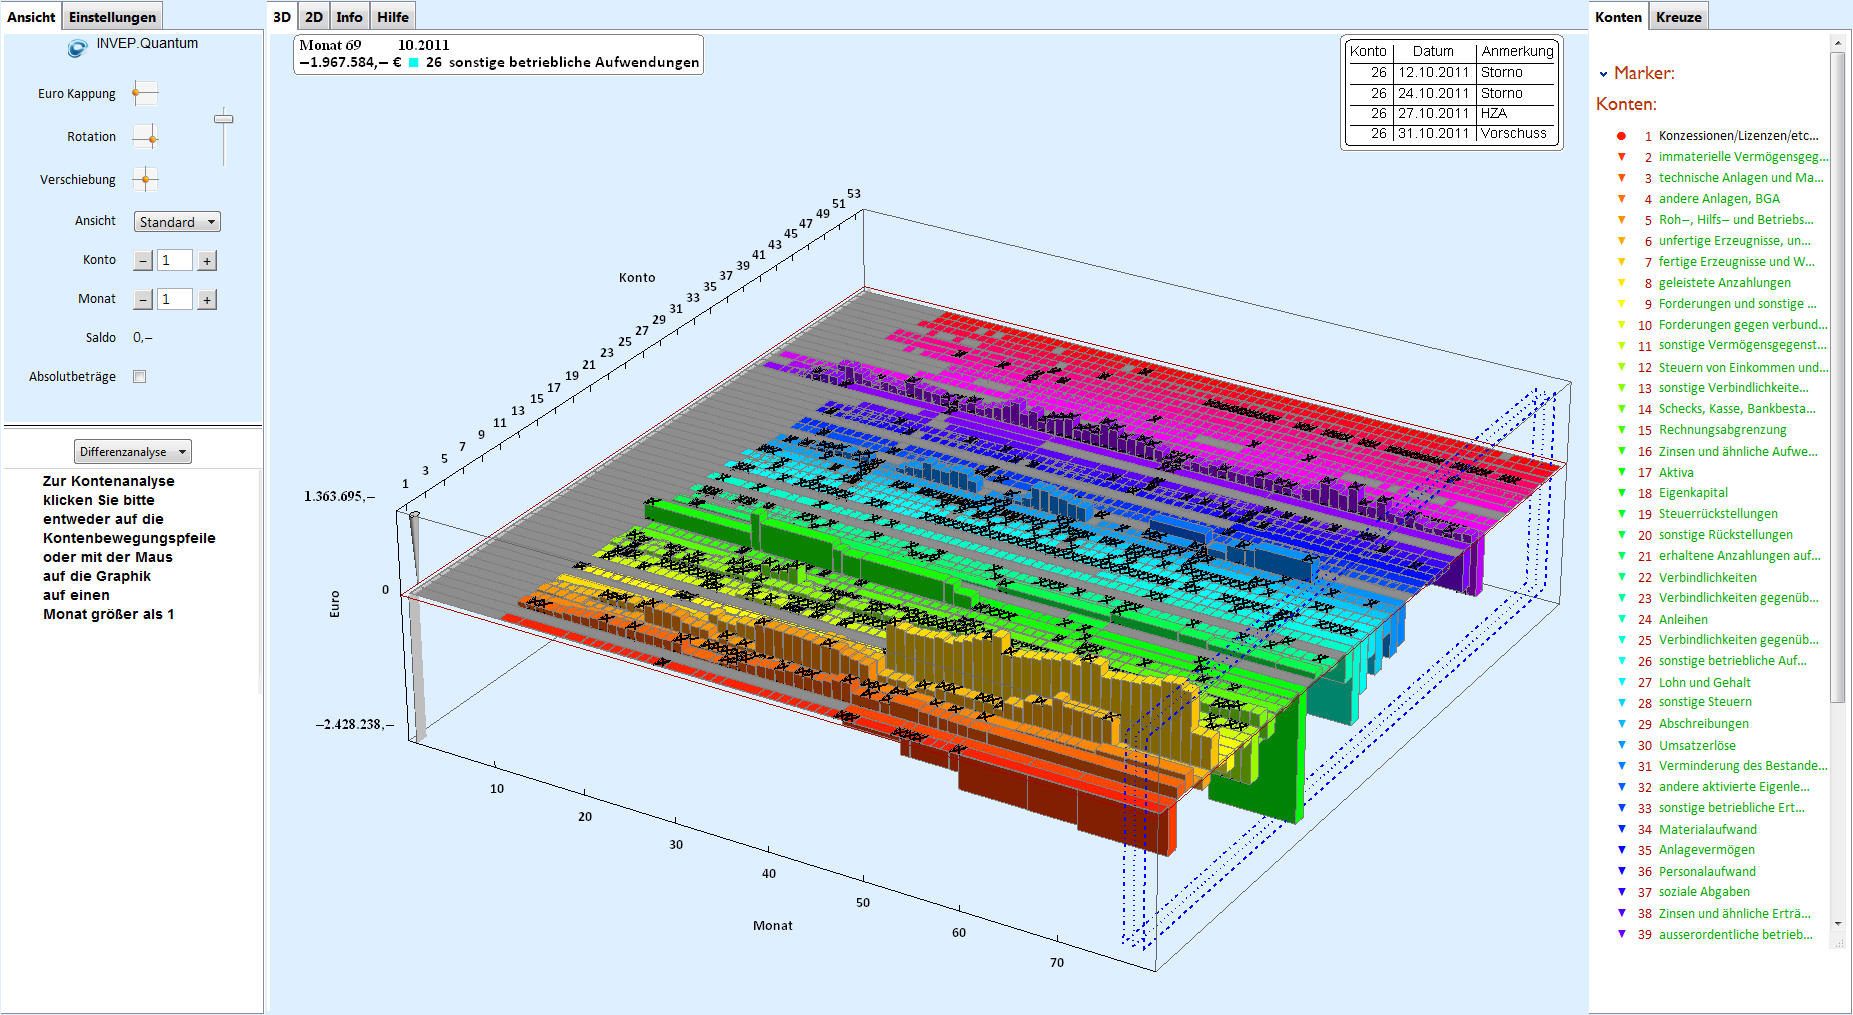Increase Konto value with plus button
Image resolution: width=1853 pixels, height=1015 pixels.
pos(207,261)
